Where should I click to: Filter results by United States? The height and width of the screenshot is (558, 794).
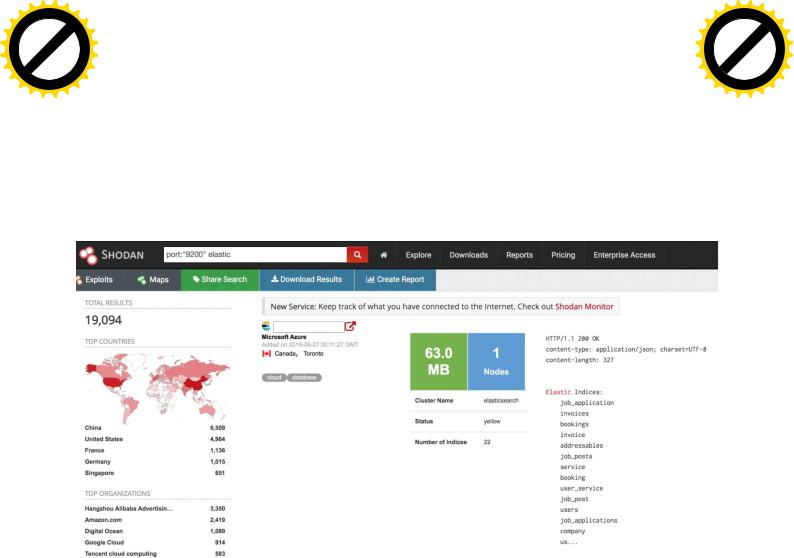pyautogui.click(x=155, y=439)
